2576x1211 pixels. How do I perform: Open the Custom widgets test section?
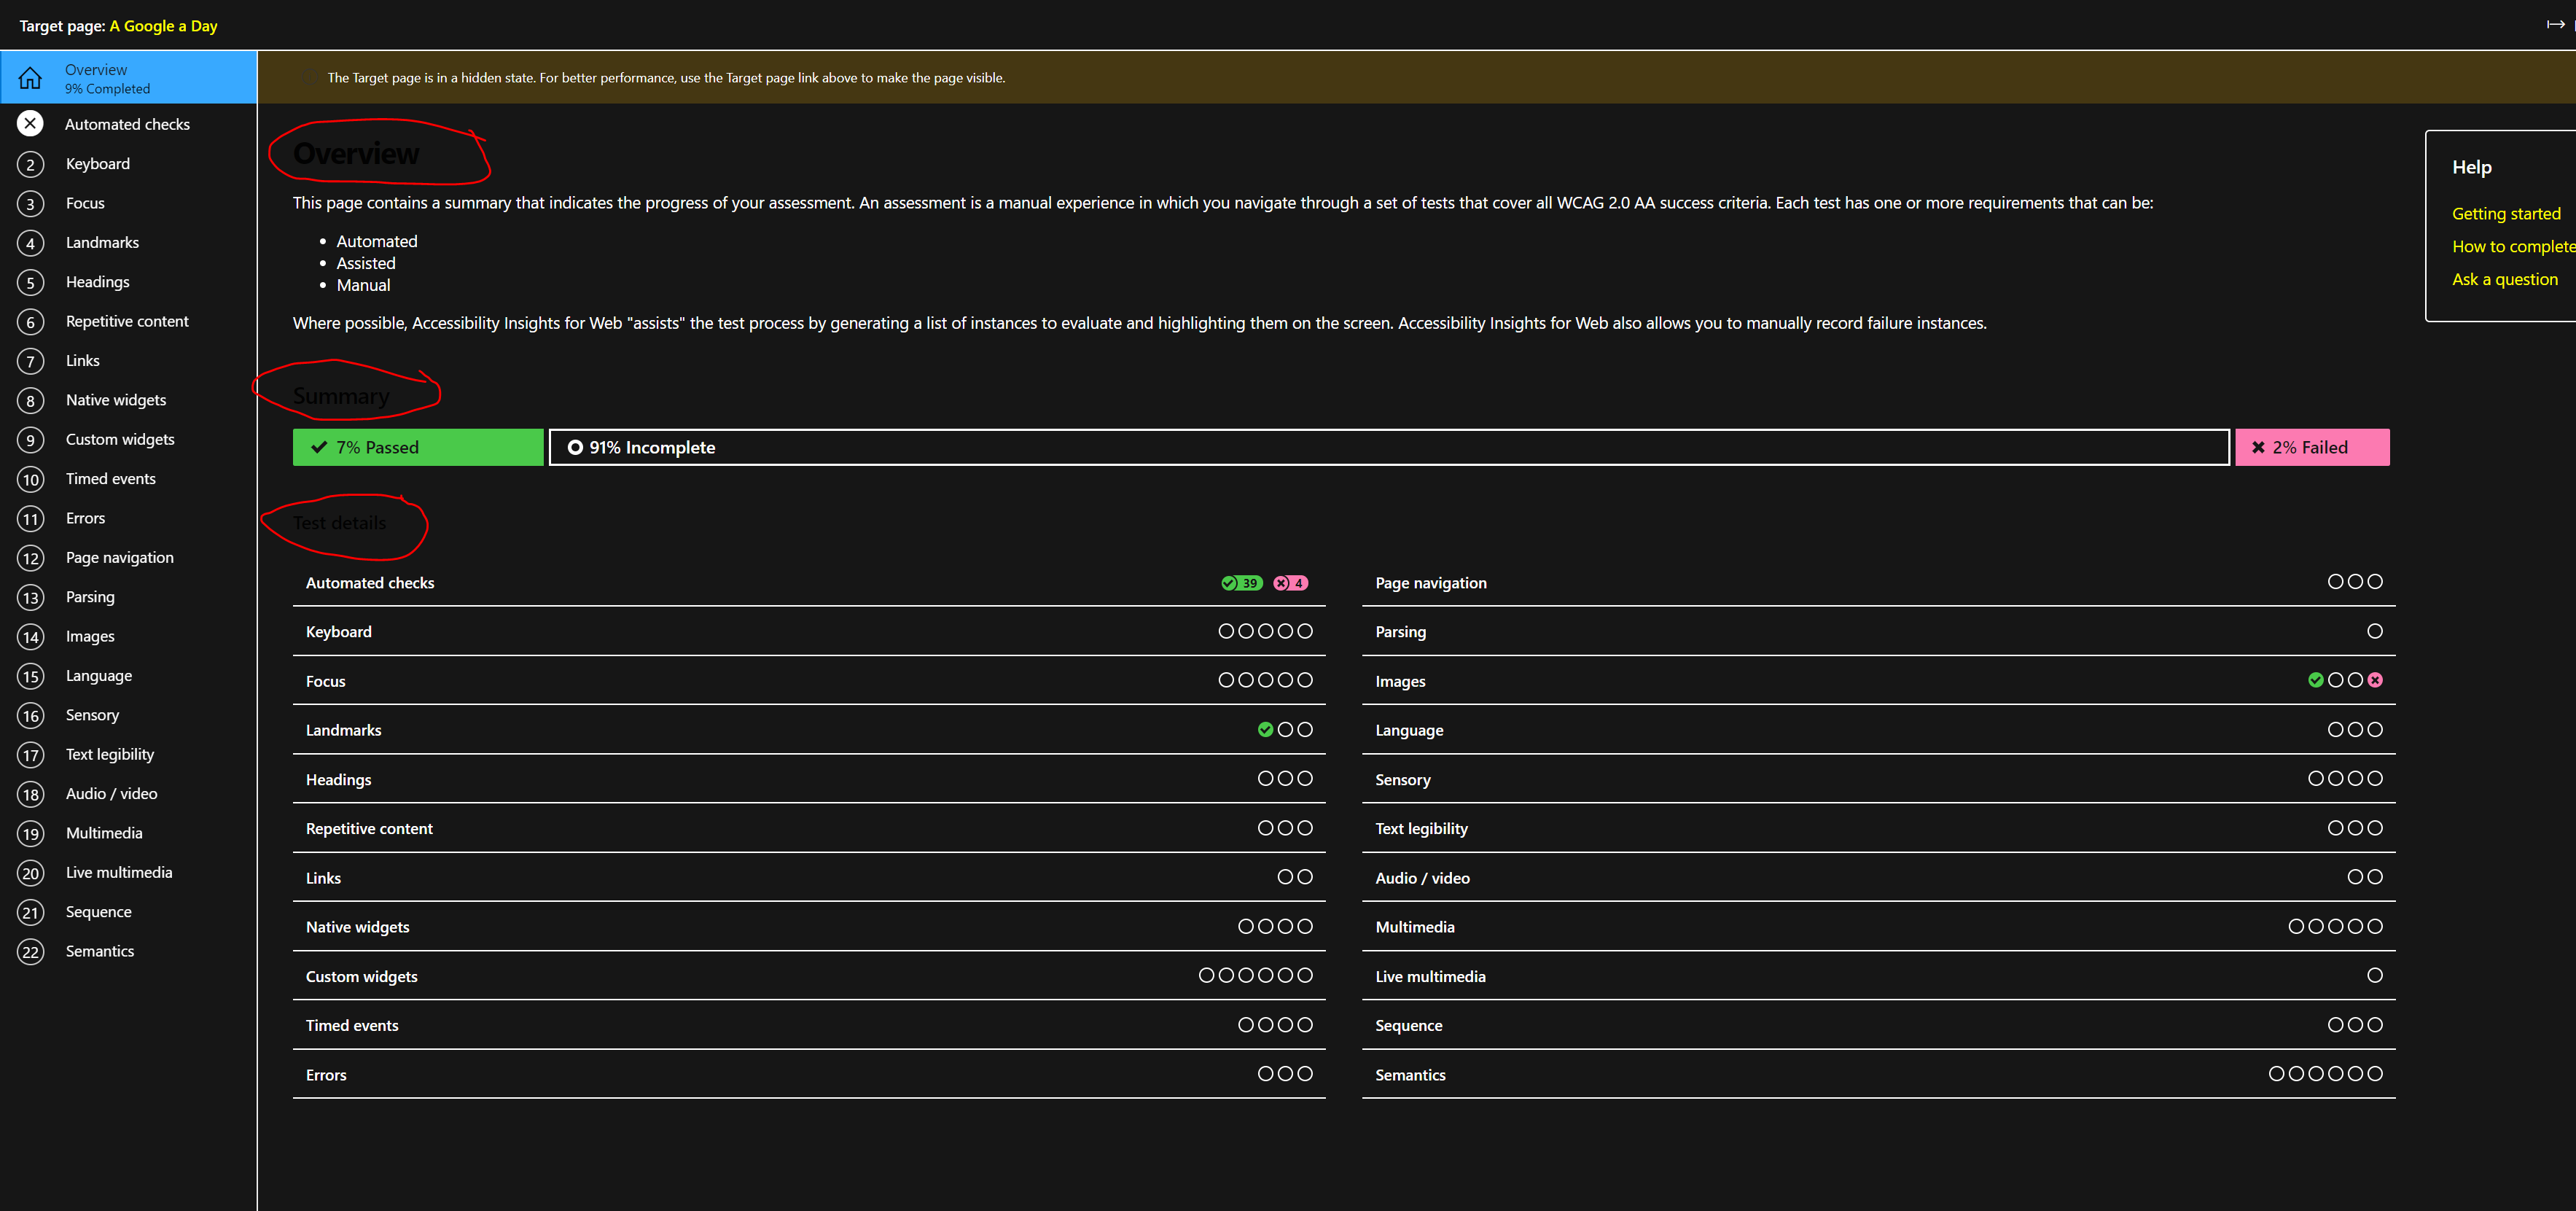click(120, 439)
